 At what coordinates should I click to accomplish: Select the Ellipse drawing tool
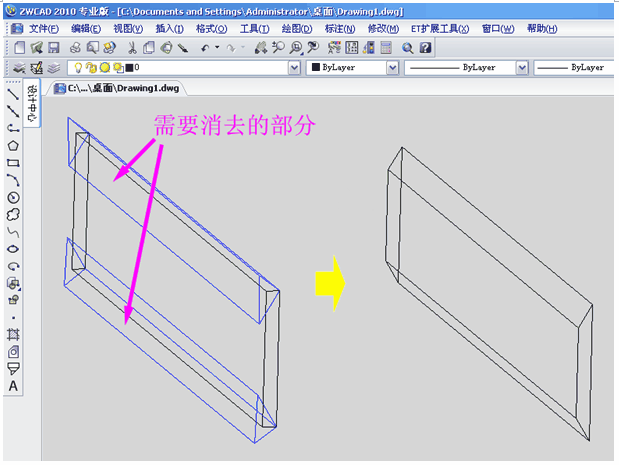pos(13,248)
